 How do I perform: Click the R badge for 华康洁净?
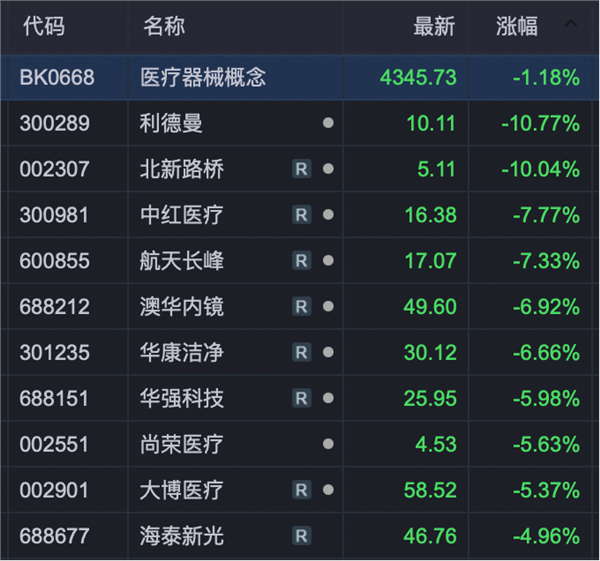(302, 352)
